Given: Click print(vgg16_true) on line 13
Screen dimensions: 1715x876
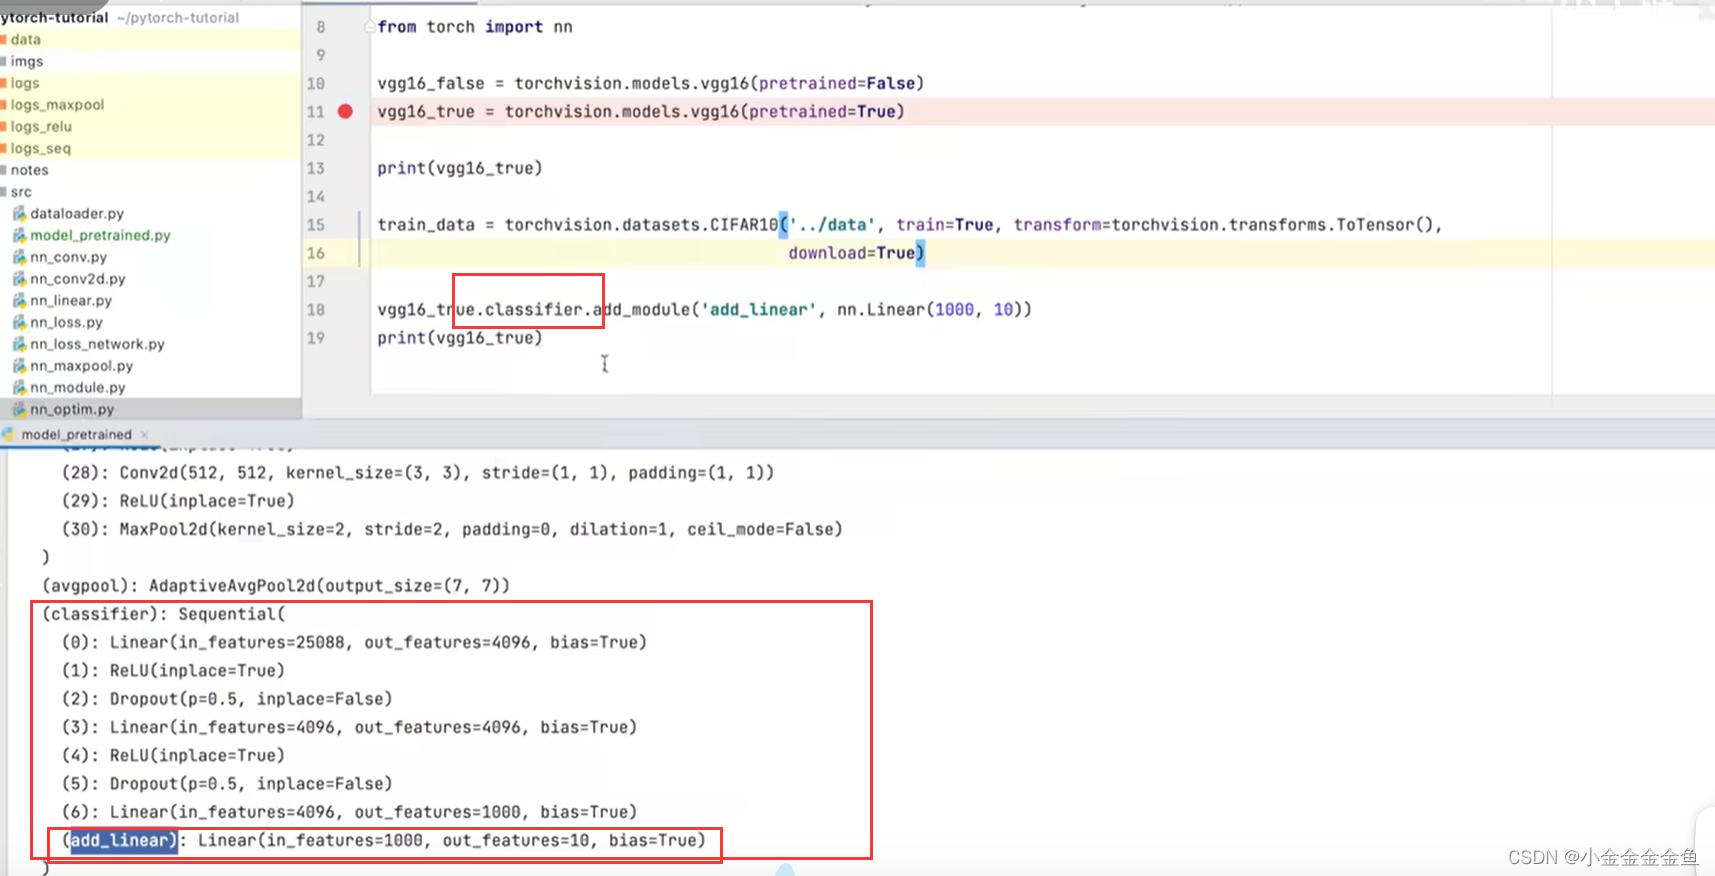Looking at the screenshot, I should tap(460, 168).
